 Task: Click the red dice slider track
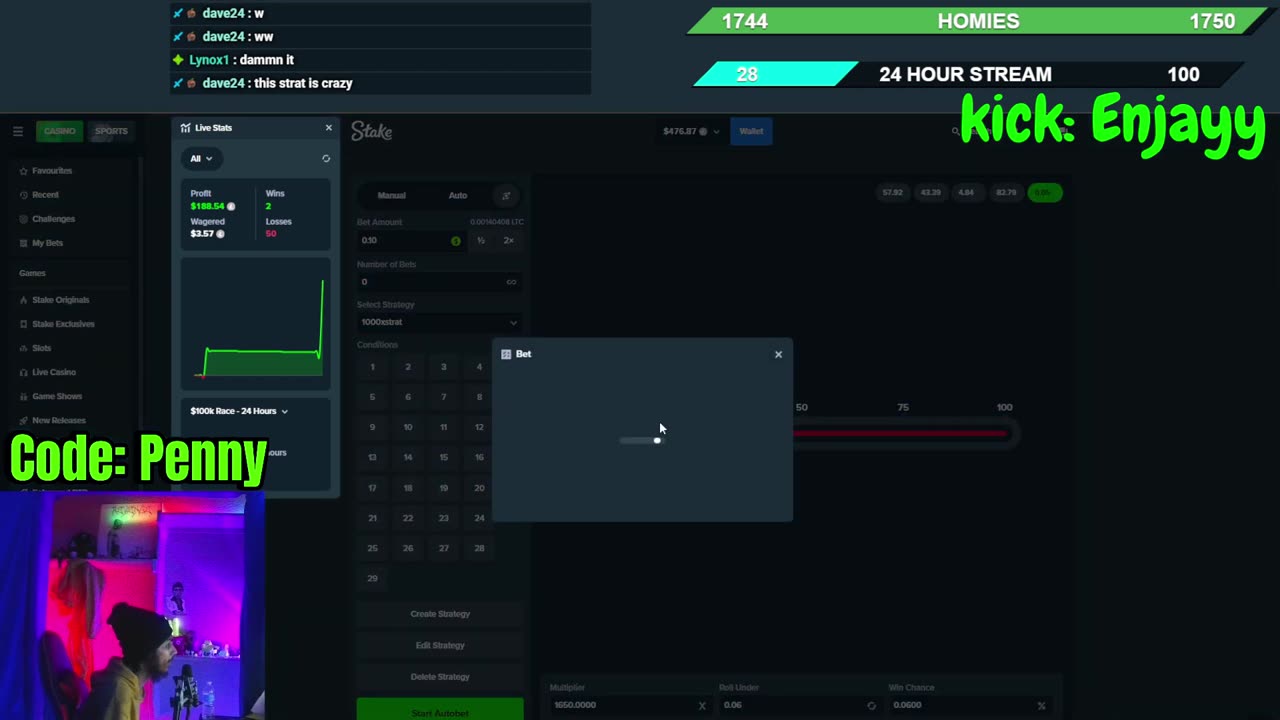pyautogui.click(x=900, y=433)
